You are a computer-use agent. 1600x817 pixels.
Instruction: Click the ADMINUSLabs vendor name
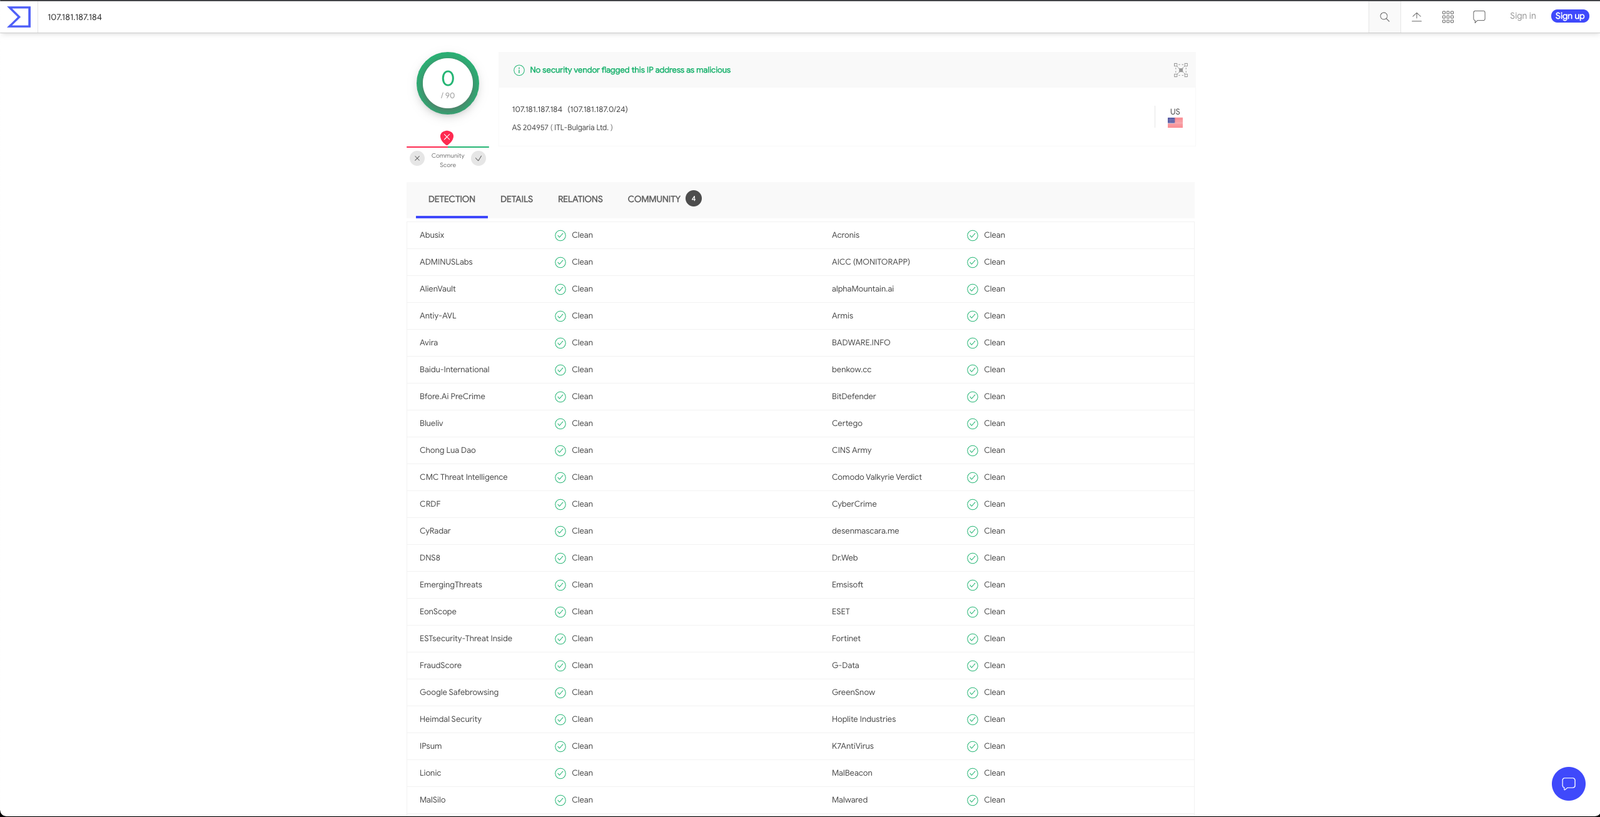[x=446, y=262]
